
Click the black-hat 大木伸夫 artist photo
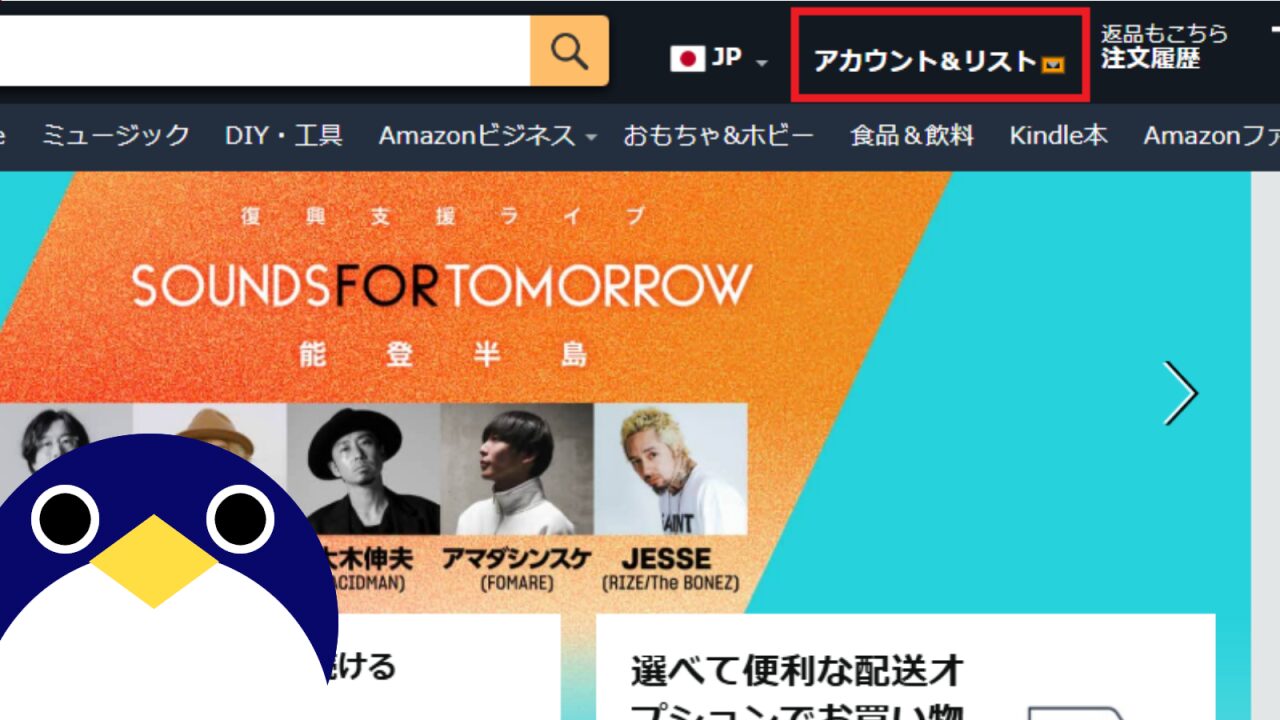(x=364, y=469)
